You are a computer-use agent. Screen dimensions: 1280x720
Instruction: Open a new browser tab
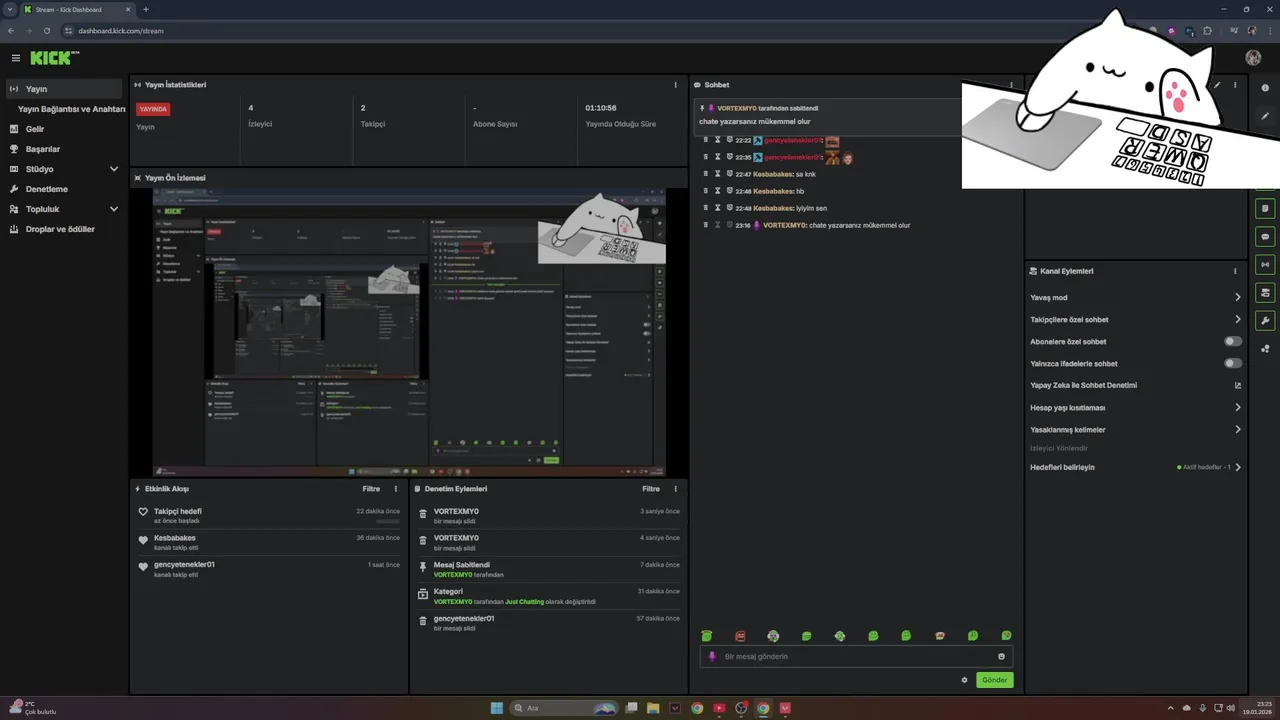[x=146, y=9]
